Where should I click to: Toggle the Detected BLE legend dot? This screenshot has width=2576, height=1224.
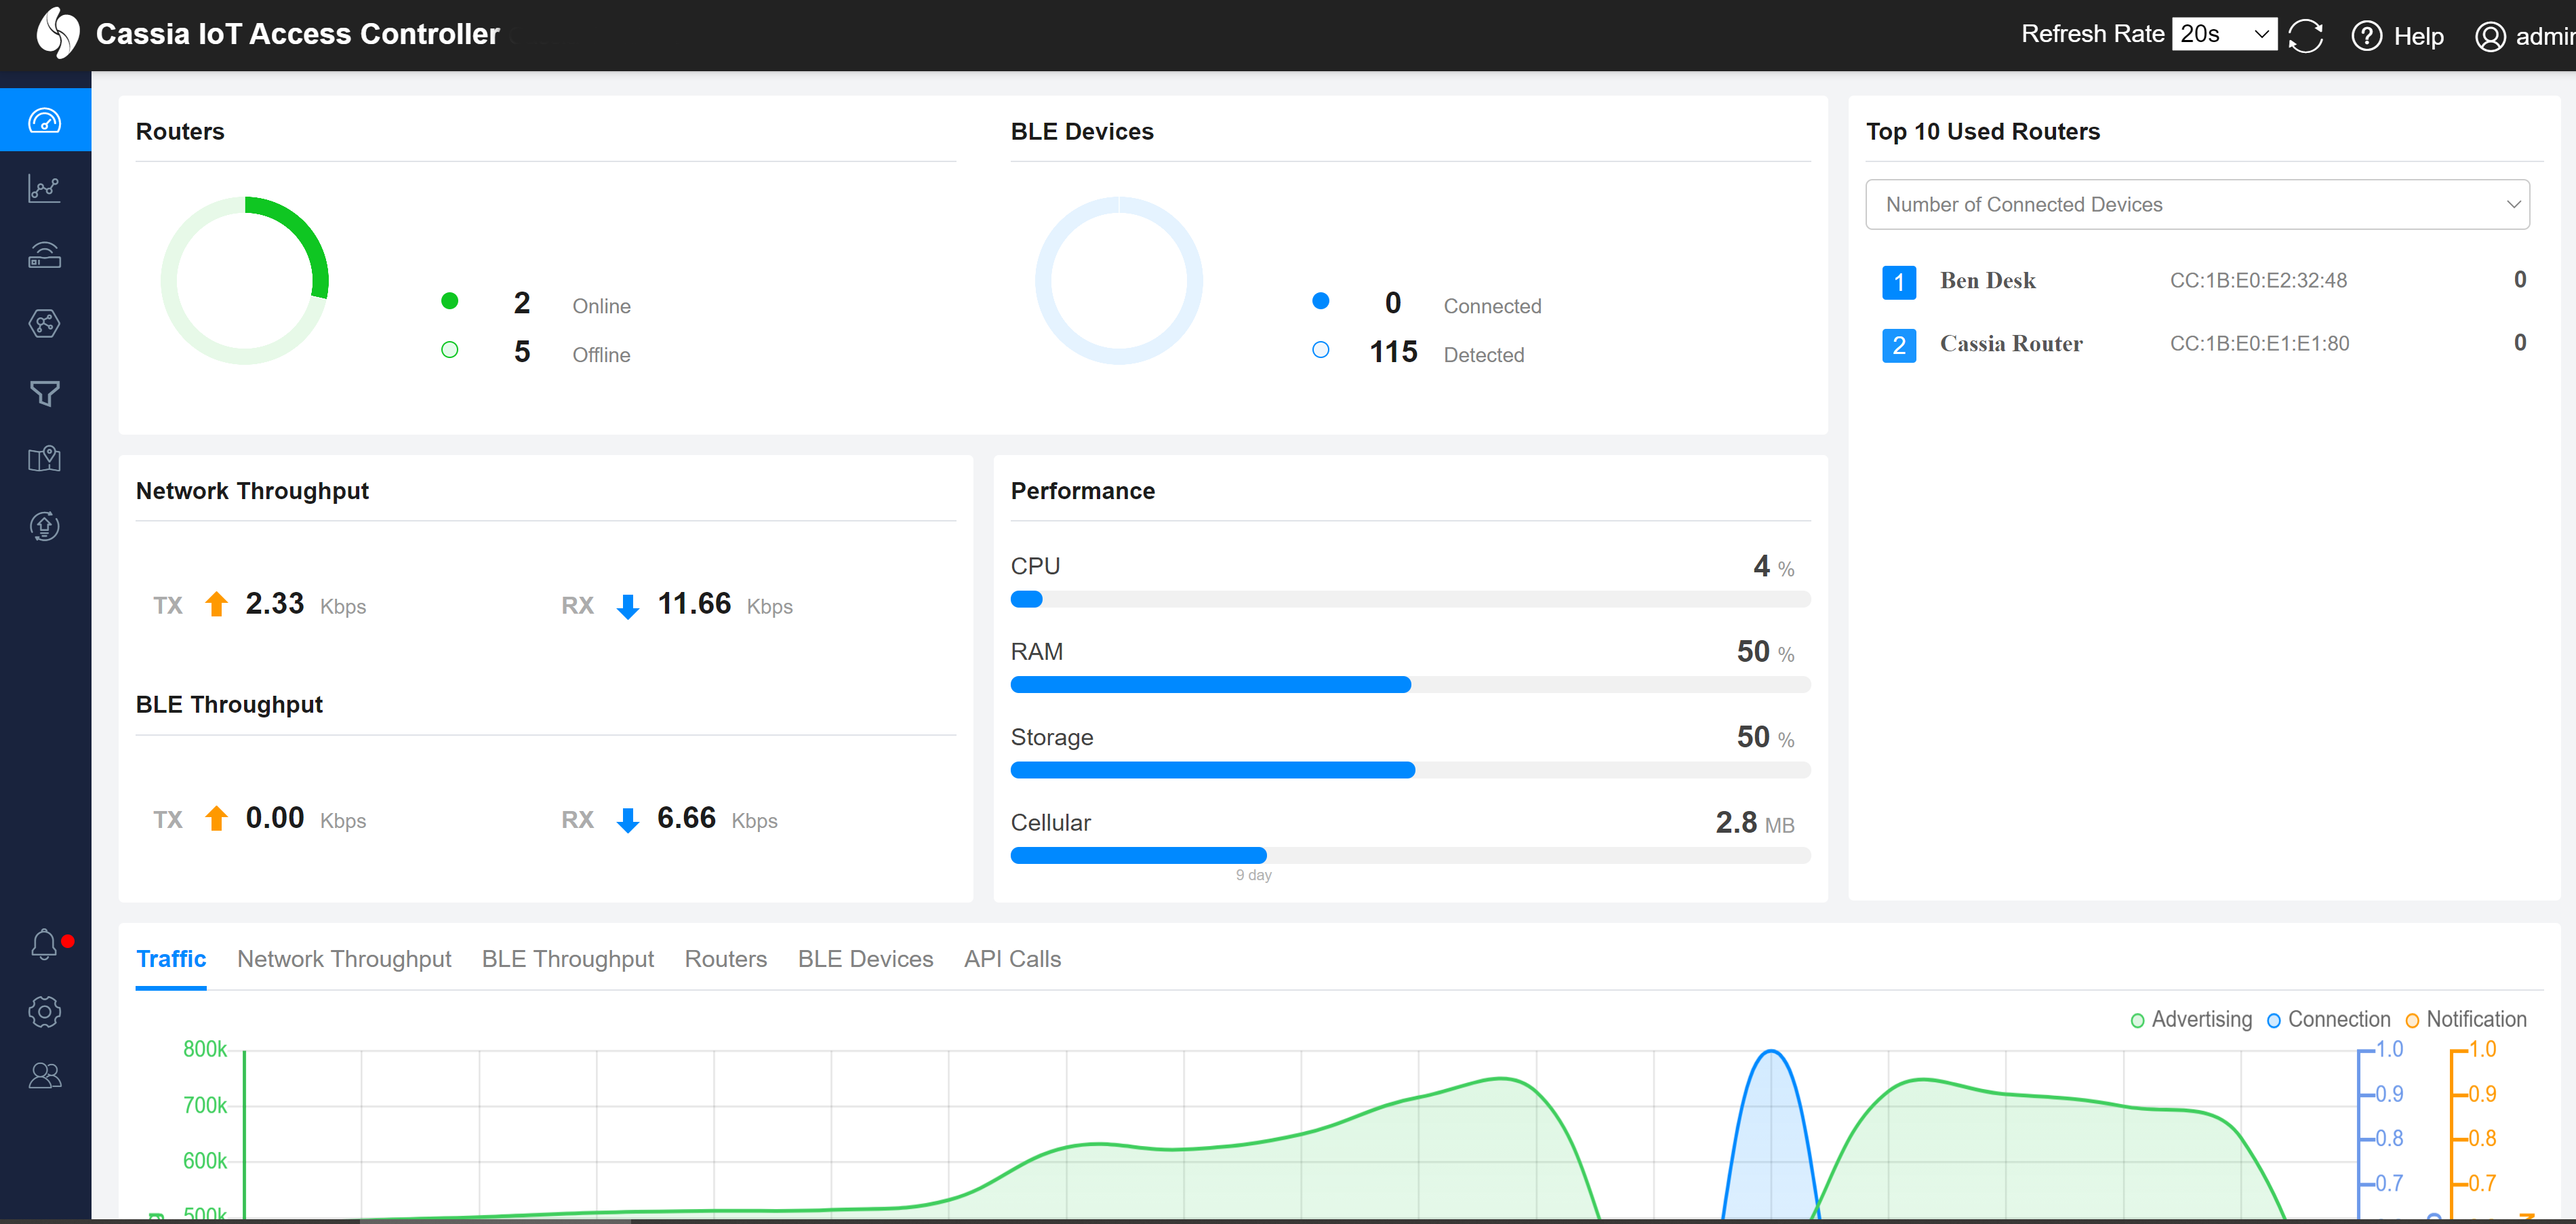tap(1321, 350)
